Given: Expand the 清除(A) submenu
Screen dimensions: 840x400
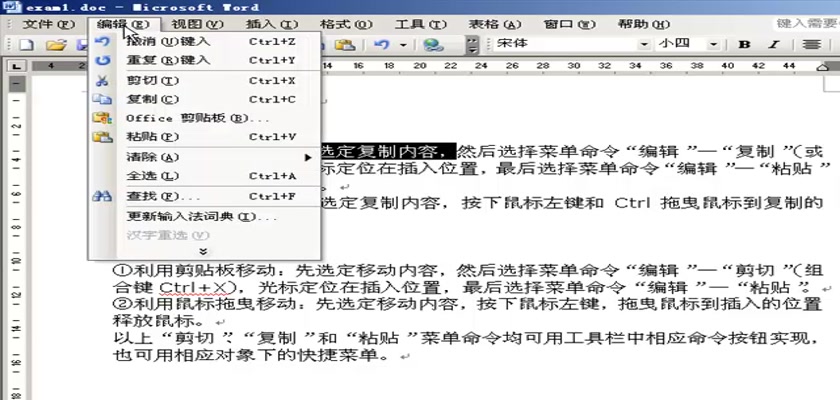Looking at the screenshot, I should coord(205,157).
